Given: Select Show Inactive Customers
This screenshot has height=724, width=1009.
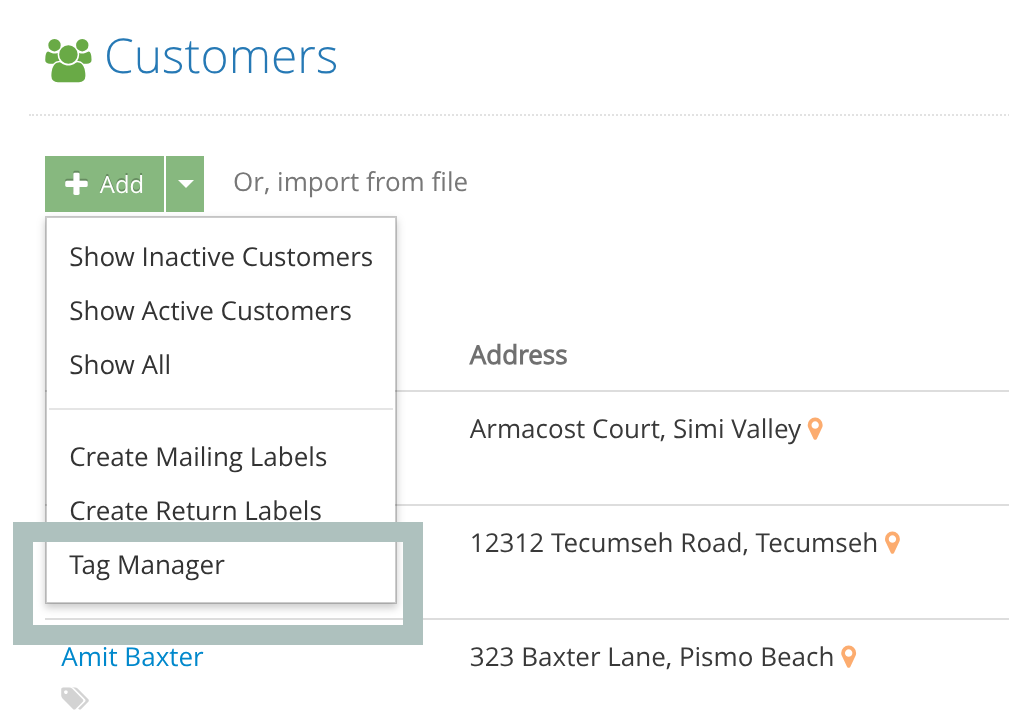Looking at the screenshot, I should click(220, 257).
